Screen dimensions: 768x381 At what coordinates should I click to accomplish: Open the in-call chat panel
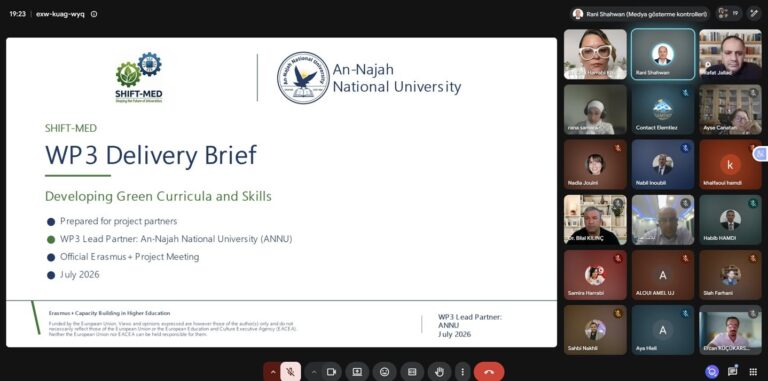(733, 372)
